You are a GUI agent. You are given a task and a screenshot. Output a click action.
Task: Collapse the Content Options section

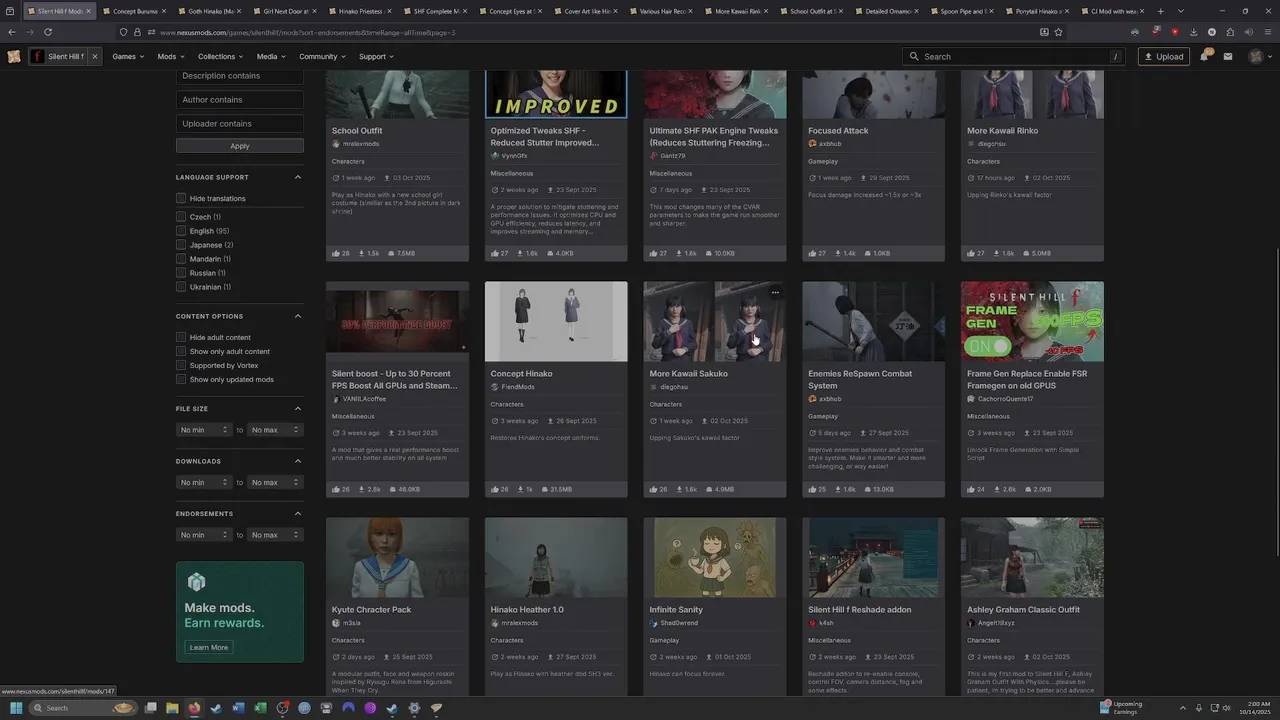coord(297,316)
